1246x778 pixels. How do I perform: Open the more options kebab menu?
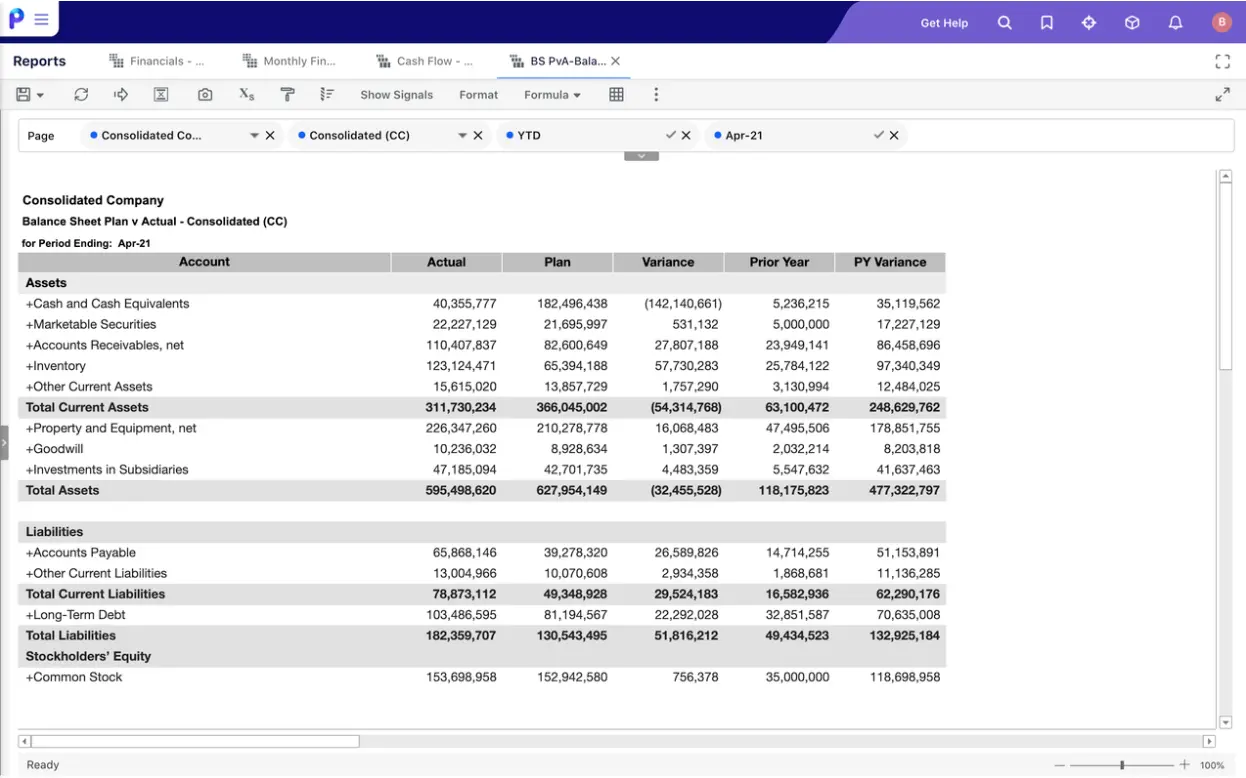tap(656, 94)
